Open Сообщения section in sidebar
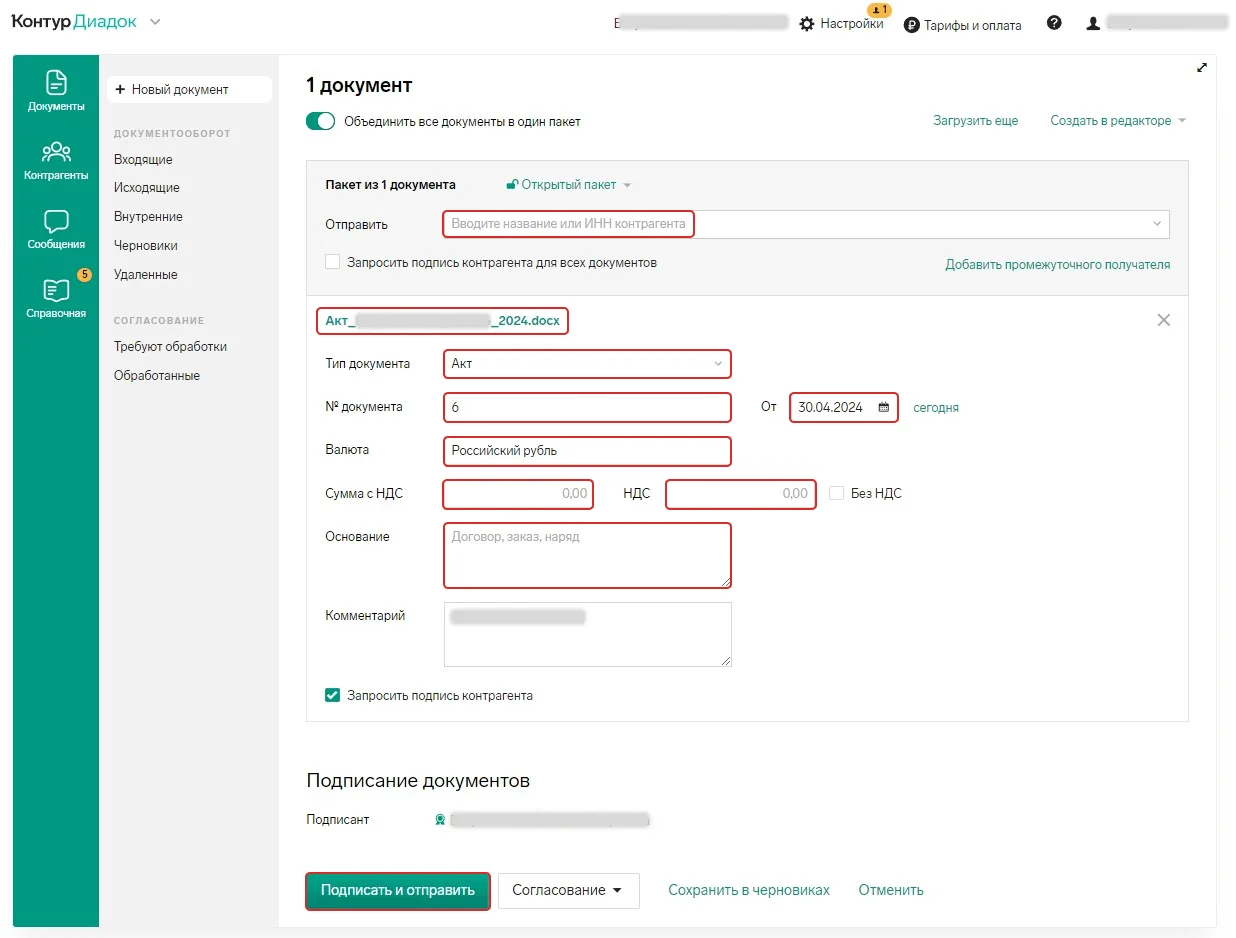Screen dimensions: 1236x938 (56, 229)
